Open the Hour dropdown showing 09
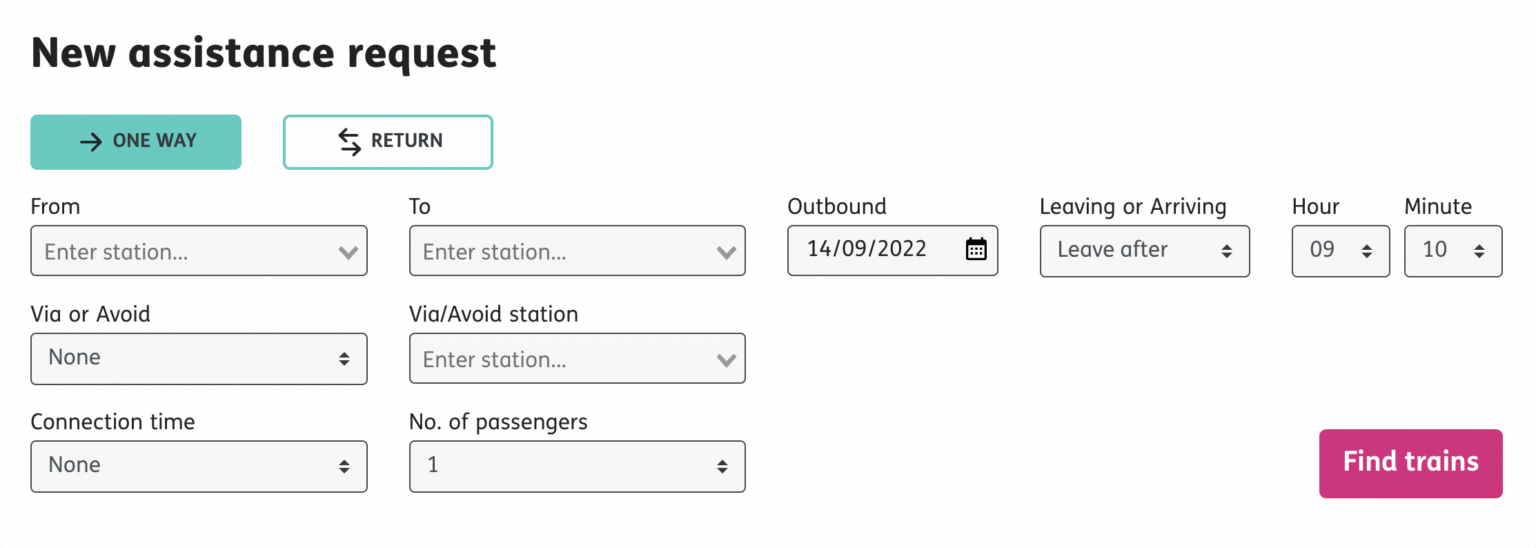1536x548 pixels. [x=1341, y=251]
